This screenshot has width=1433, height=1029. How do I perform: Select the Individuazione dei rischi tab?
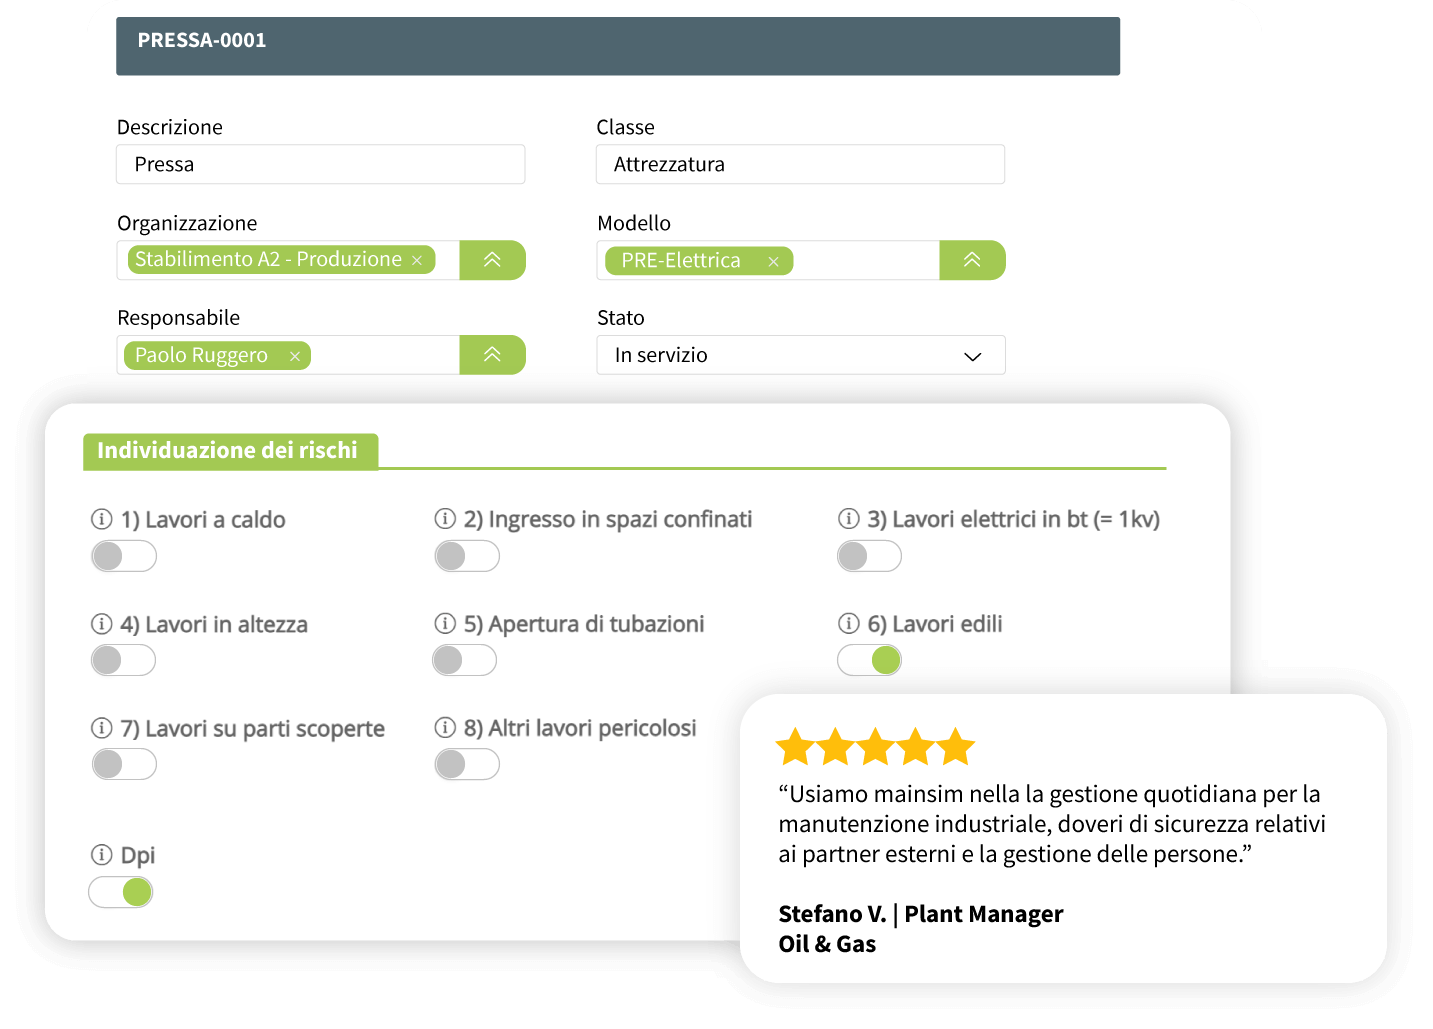click(x=230, y=451)
